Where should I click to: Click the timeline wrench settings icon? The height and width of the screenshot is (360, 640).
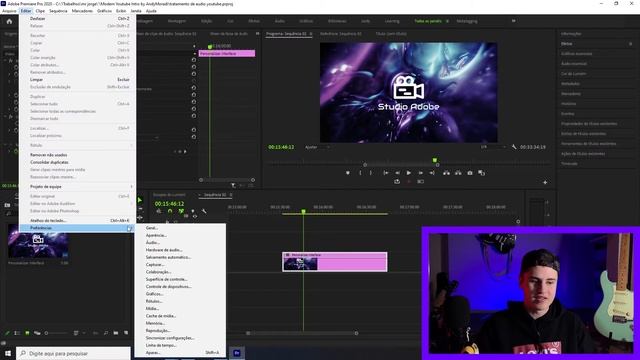pyautogui.click(x=204, y=211)
